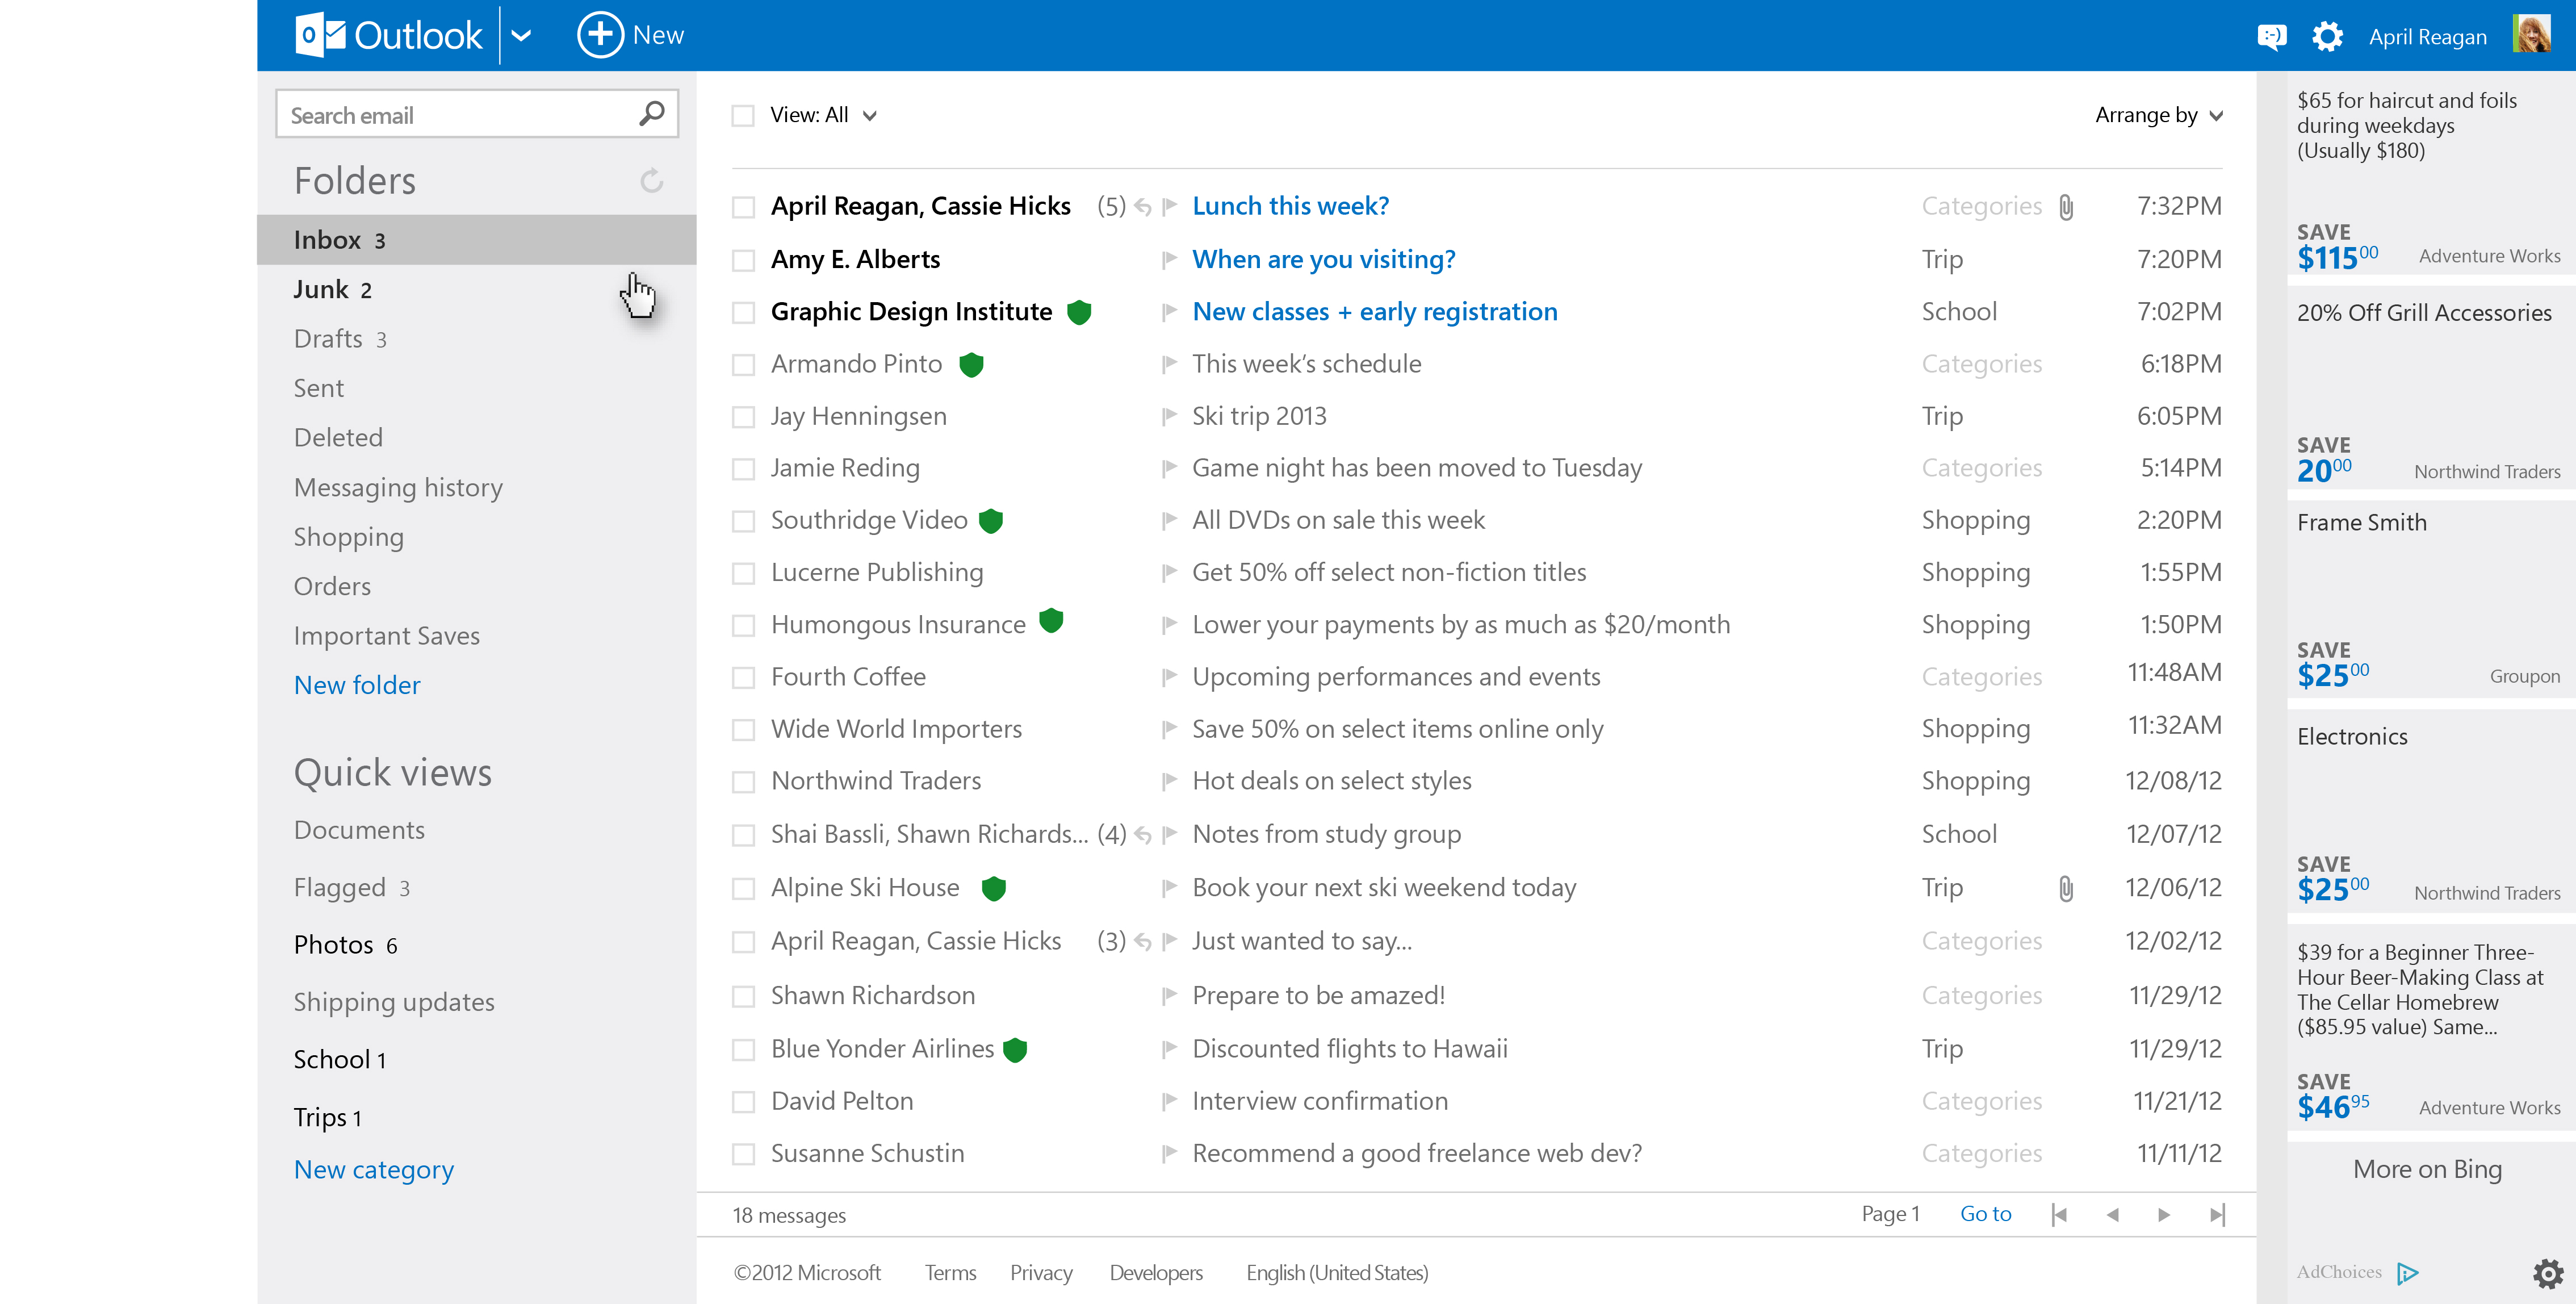Select the Northwind Traders message checkbox
The width and height of the screenshot is (2576, 1304).
pos(743,781)
